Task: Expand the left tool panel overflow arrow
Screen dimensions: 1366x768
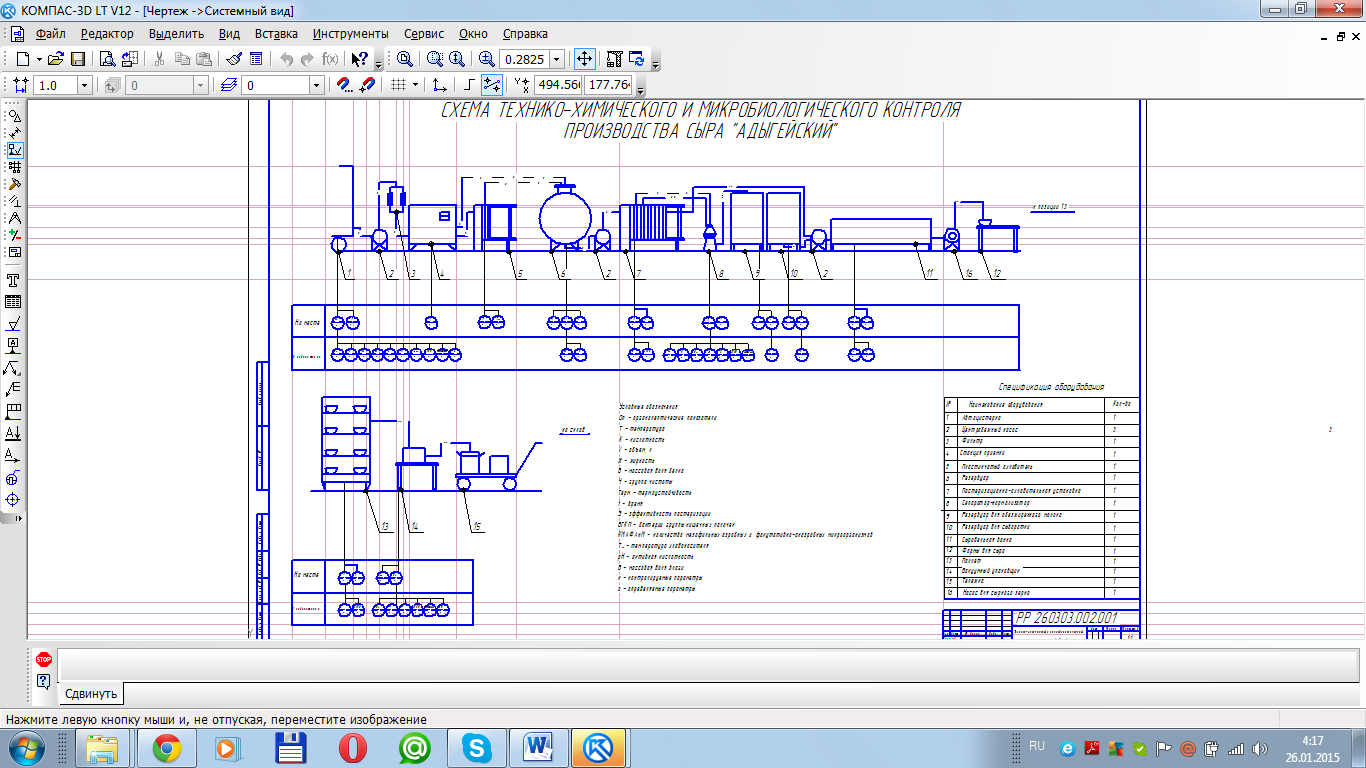Action: coord(17,518)
